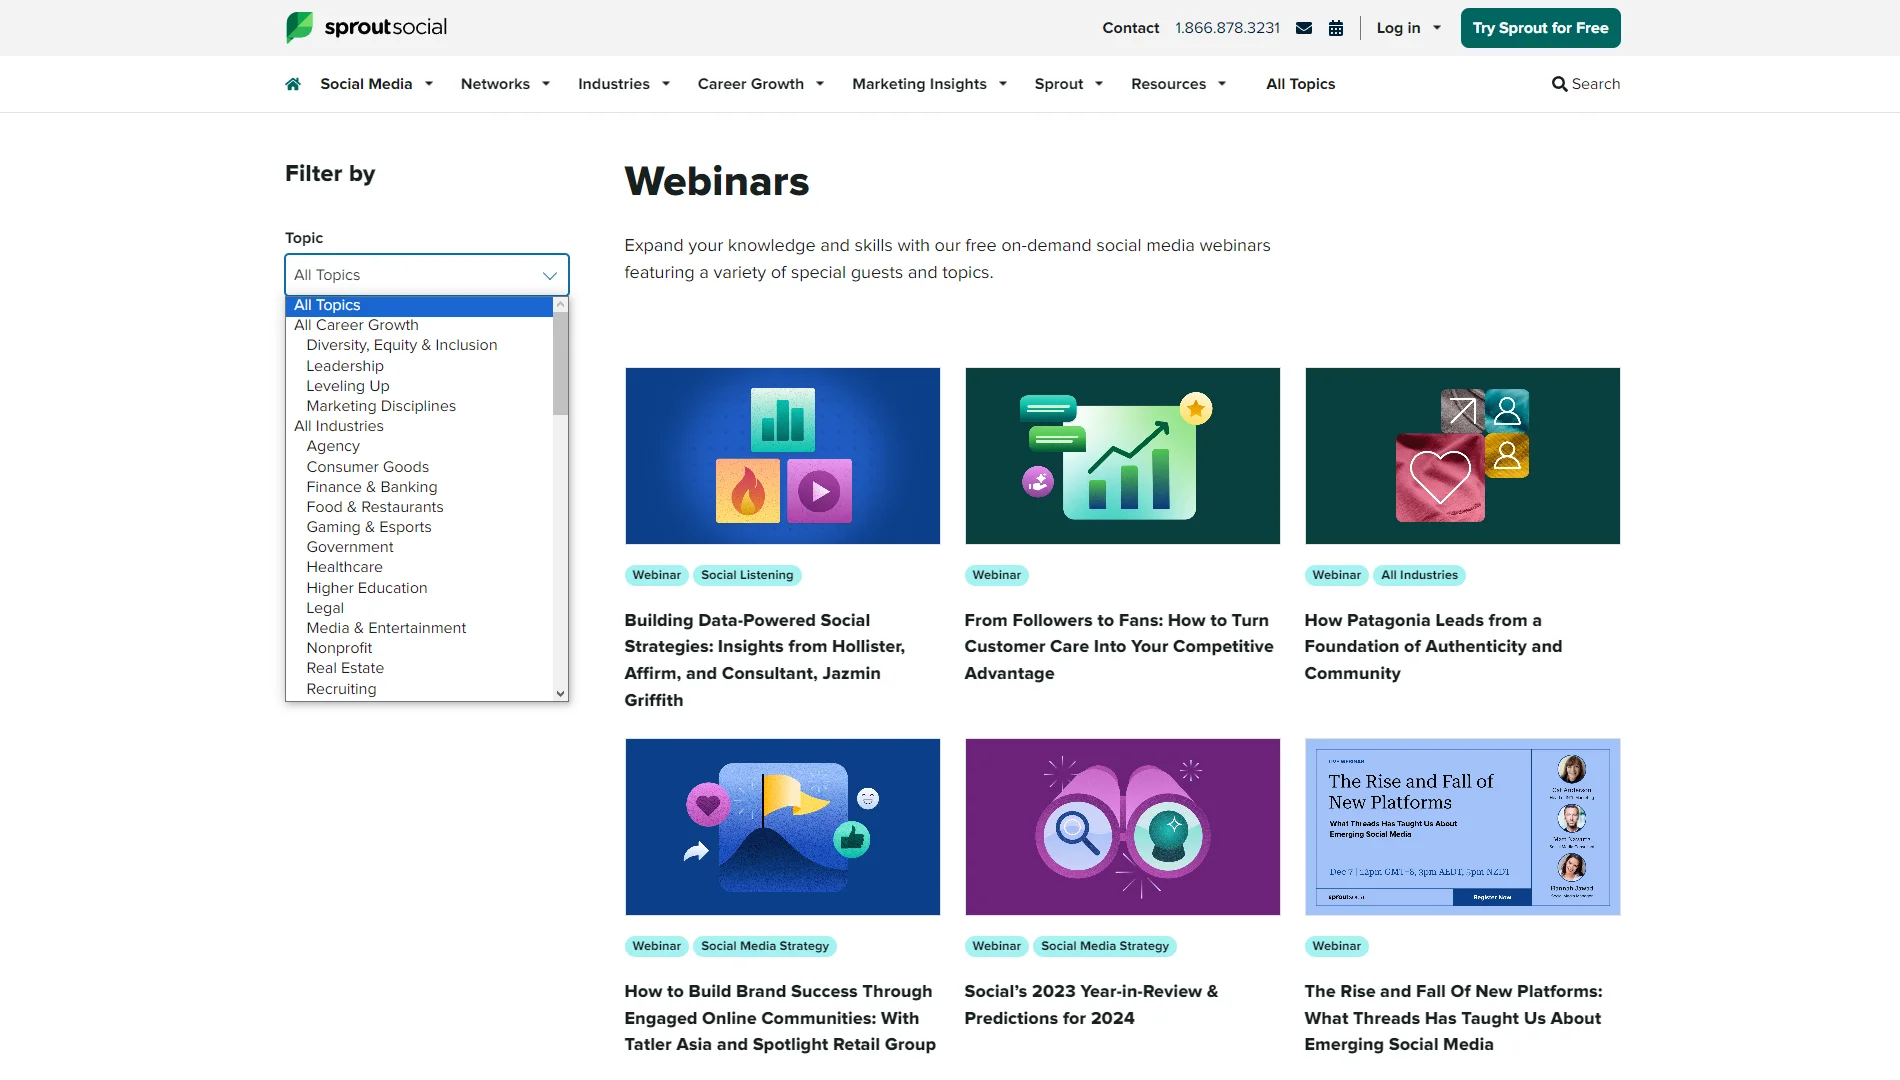The image size is (1900, 1080).
Task: Click the Social Listening tag badge
Action: [x=747, y=575]
